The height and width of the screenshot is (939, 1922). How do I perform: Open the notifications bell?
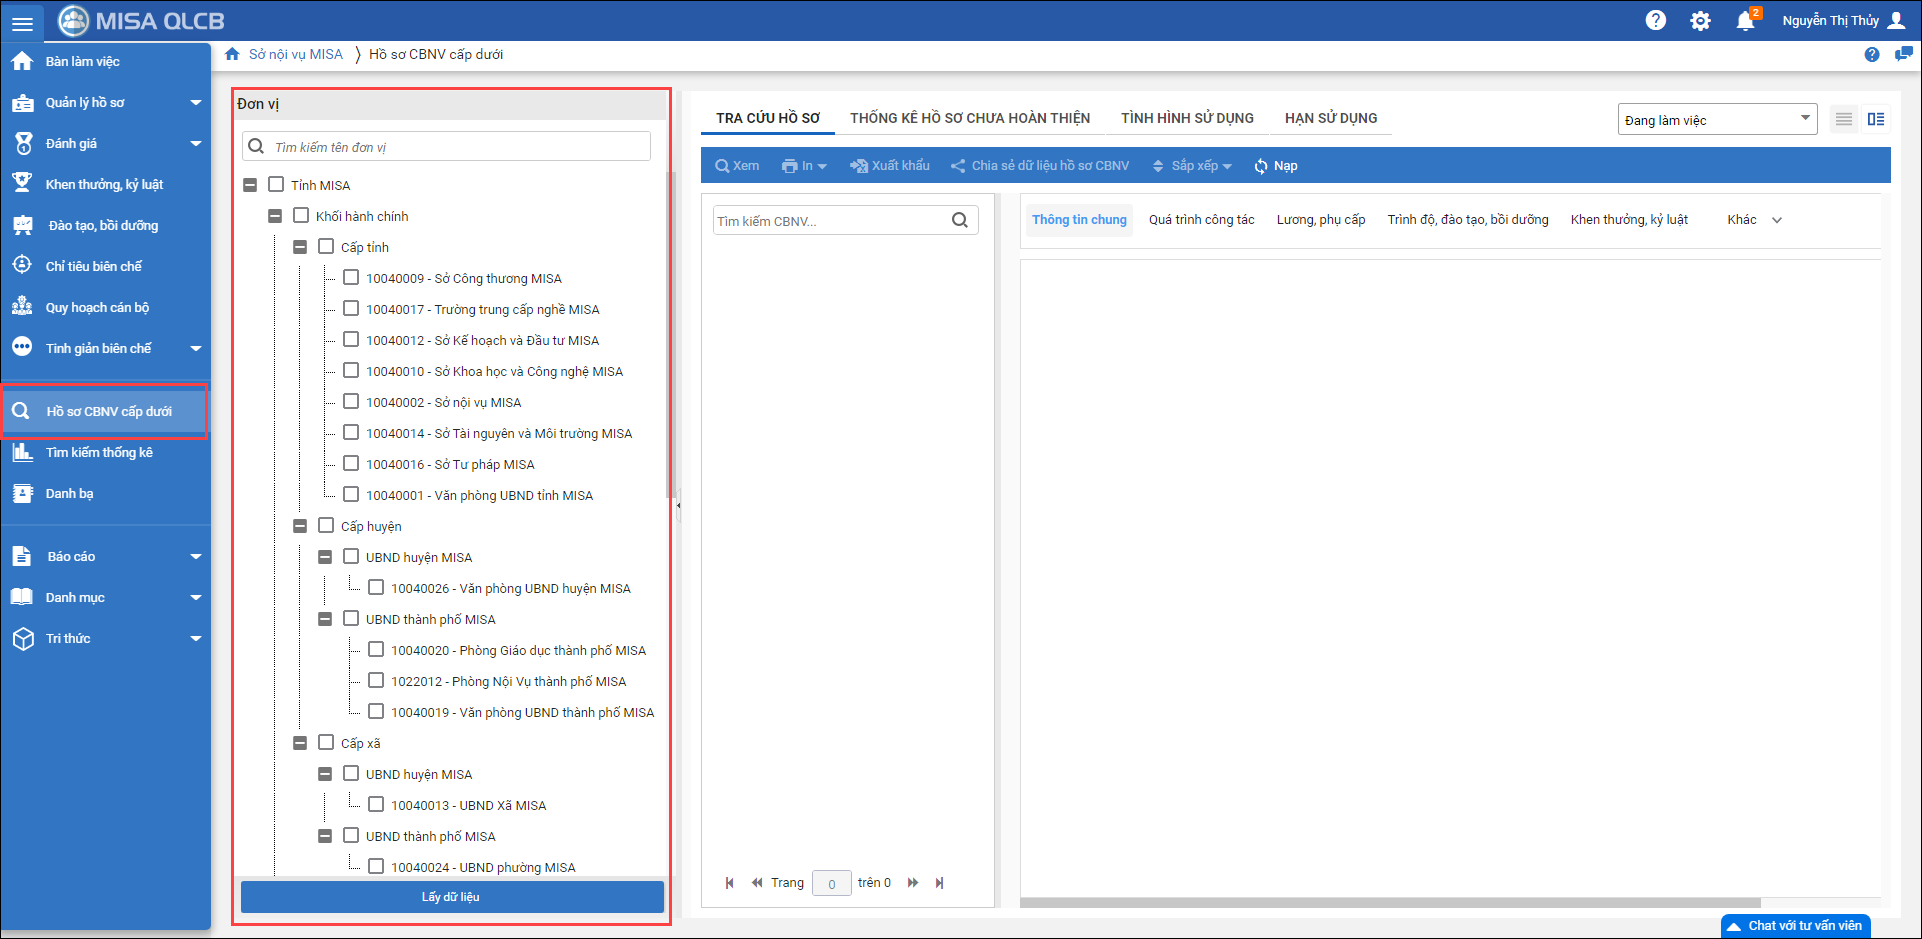click(x=1745, y=21)
